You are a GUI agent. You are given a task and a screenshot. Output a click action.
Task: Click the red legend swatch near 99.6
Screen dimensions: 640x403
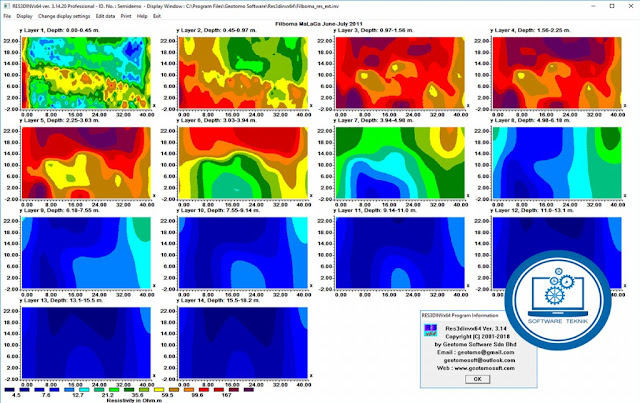(x=204, y=390)
